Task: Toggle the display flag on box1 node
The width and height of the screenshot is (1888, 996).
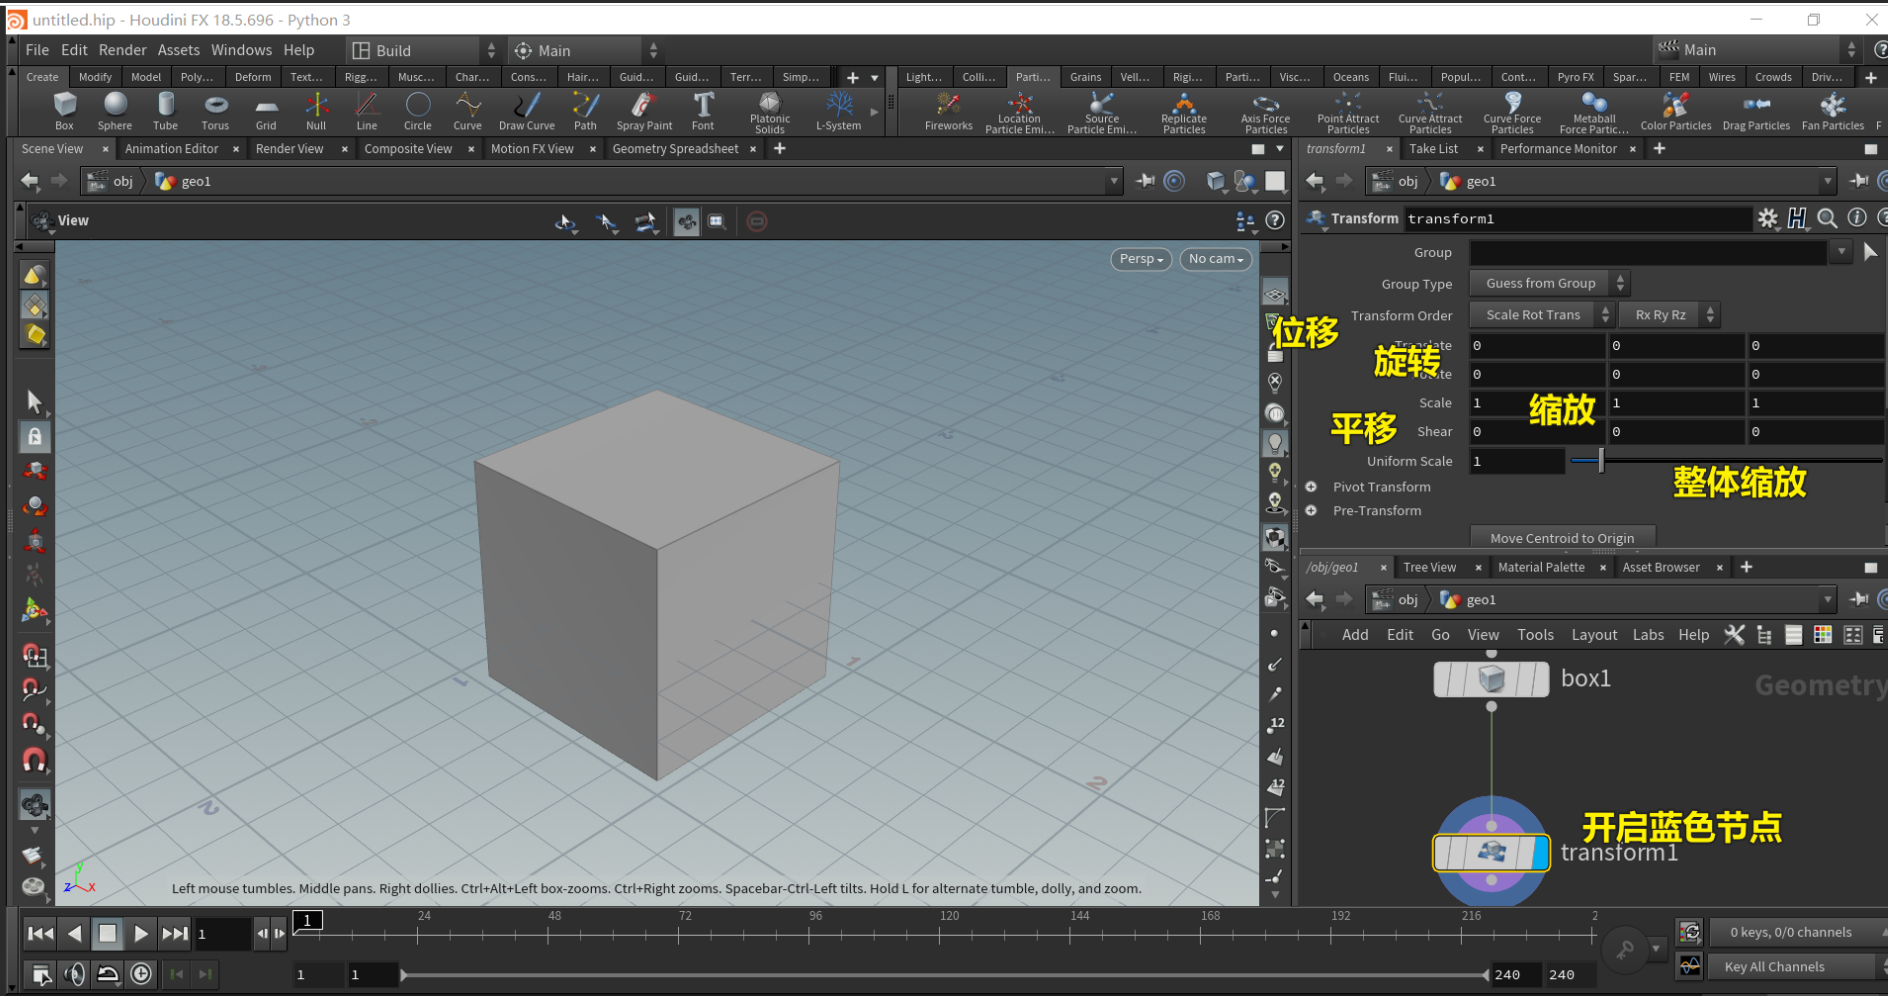Action: click(x=1540, y=679)
